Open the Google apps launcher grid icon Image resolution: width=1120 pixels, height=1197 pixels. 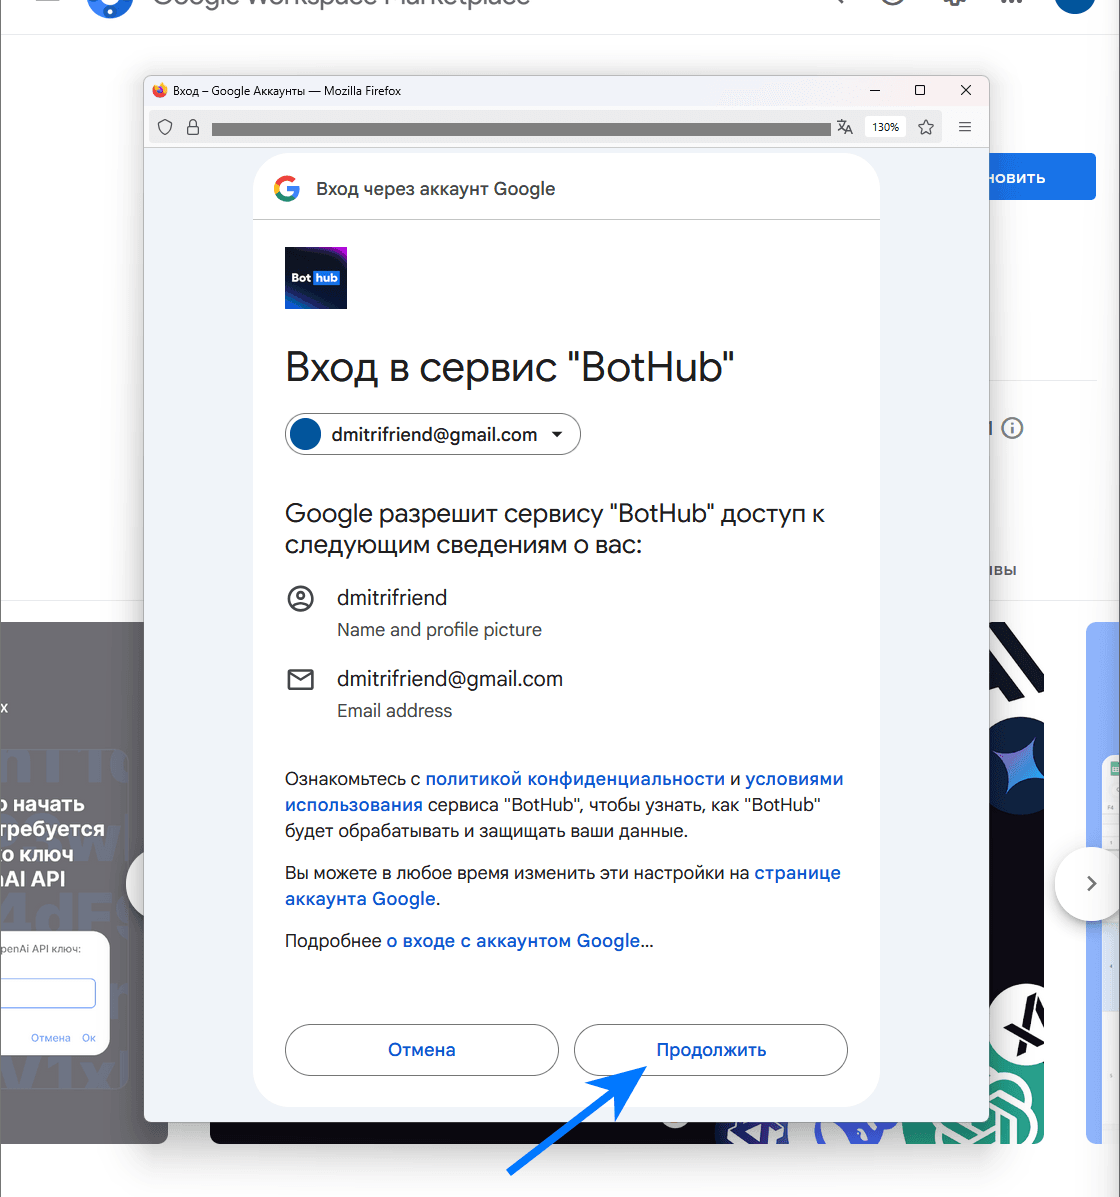click(x=1011, y=1)
